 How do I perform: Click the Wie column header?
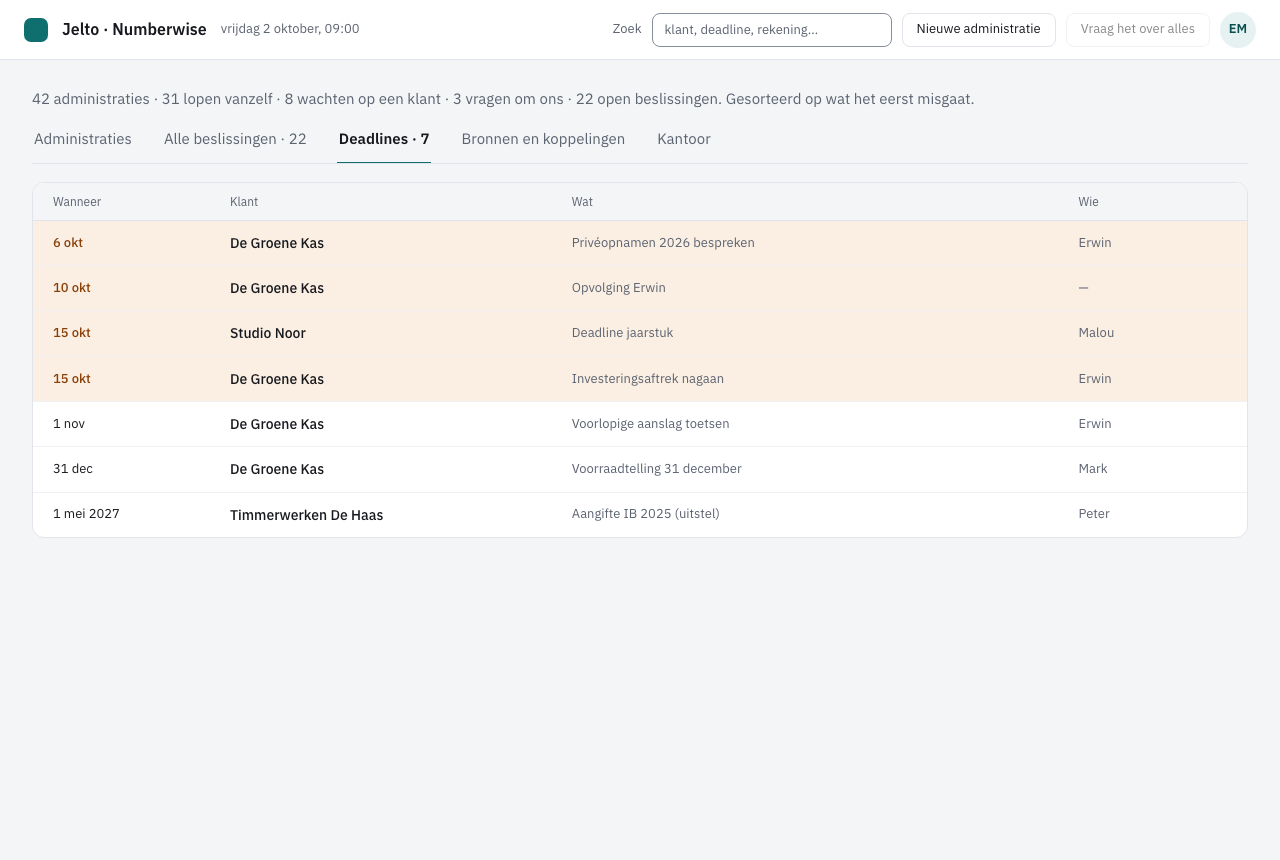click(1088, 202)
